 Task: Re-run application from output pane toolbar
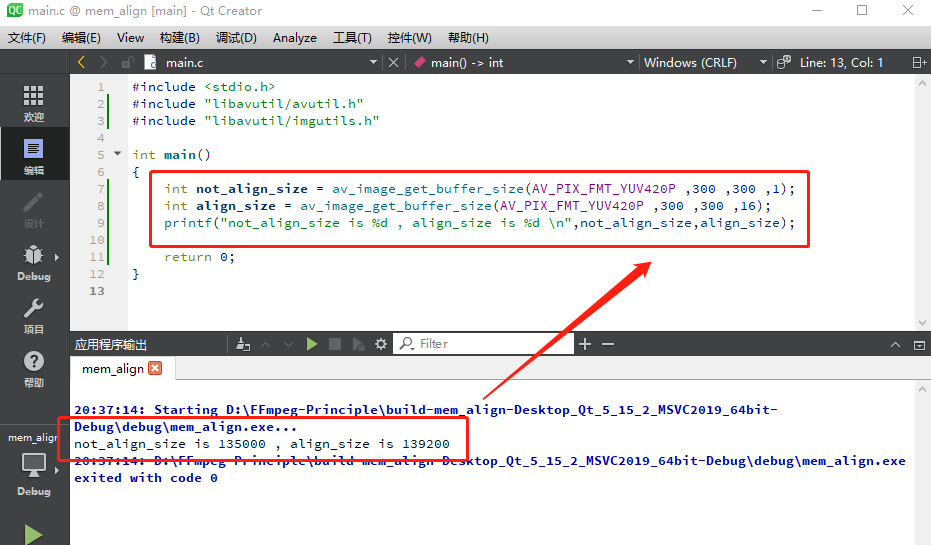[312, 344]
